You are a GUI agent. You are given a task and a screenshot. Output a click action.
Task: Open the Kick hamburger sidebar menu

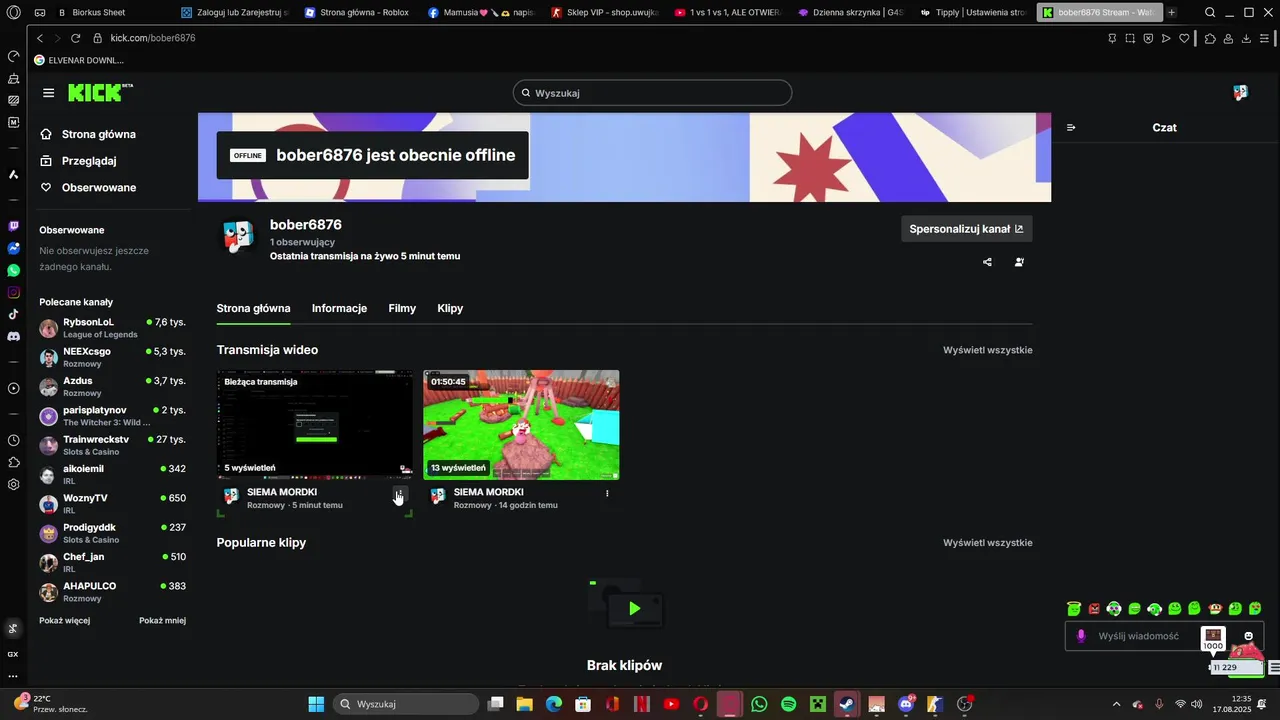(48, 93)
